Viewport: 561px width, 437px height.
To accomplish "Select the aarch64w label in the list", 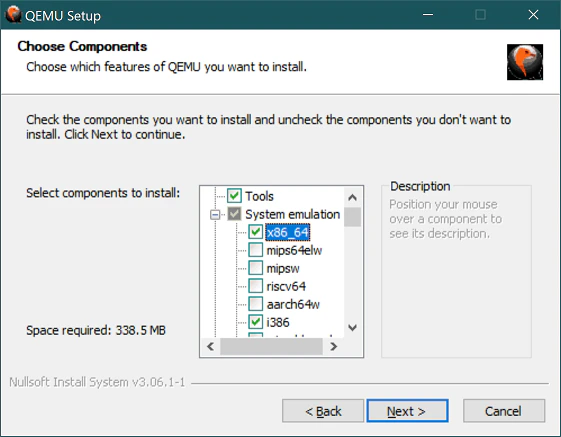I will pyautogui.click(x=293, y=304).
